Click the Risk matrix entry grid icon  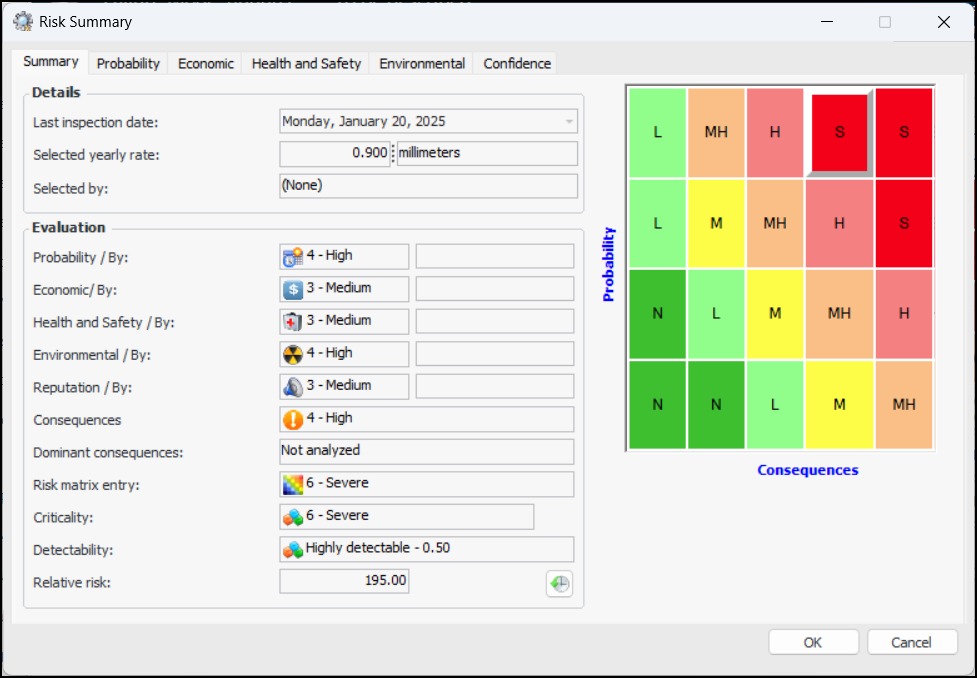click(x=293, y=485)
